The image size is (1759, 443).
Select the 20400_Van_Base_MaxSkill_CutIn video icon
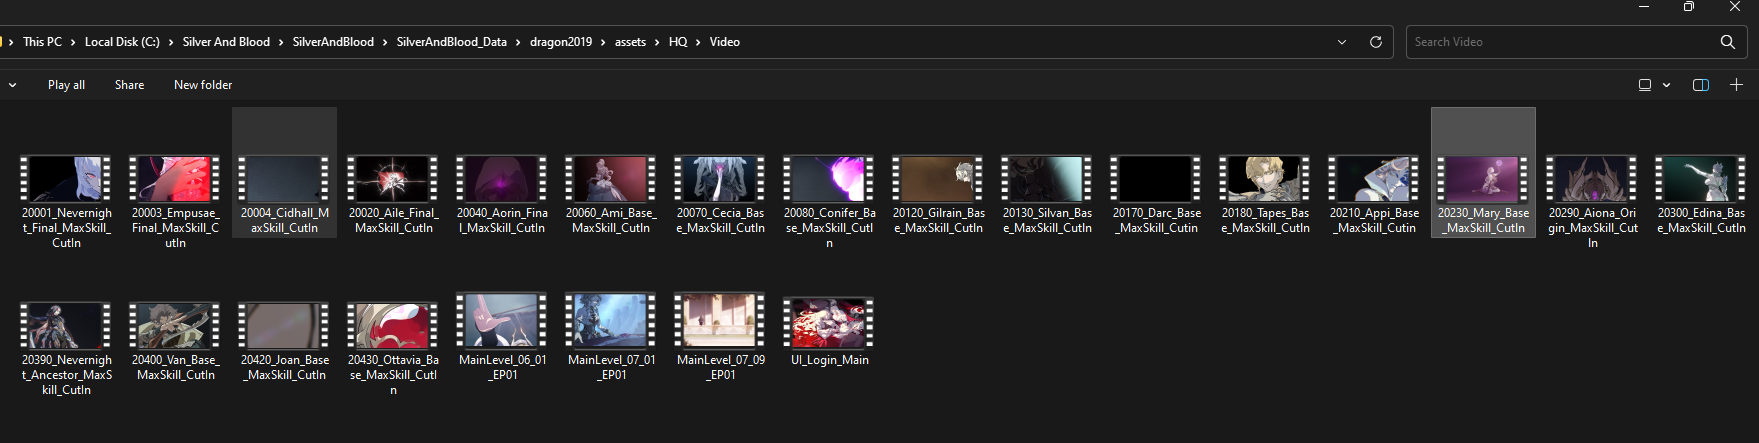(x=175, y=326)
